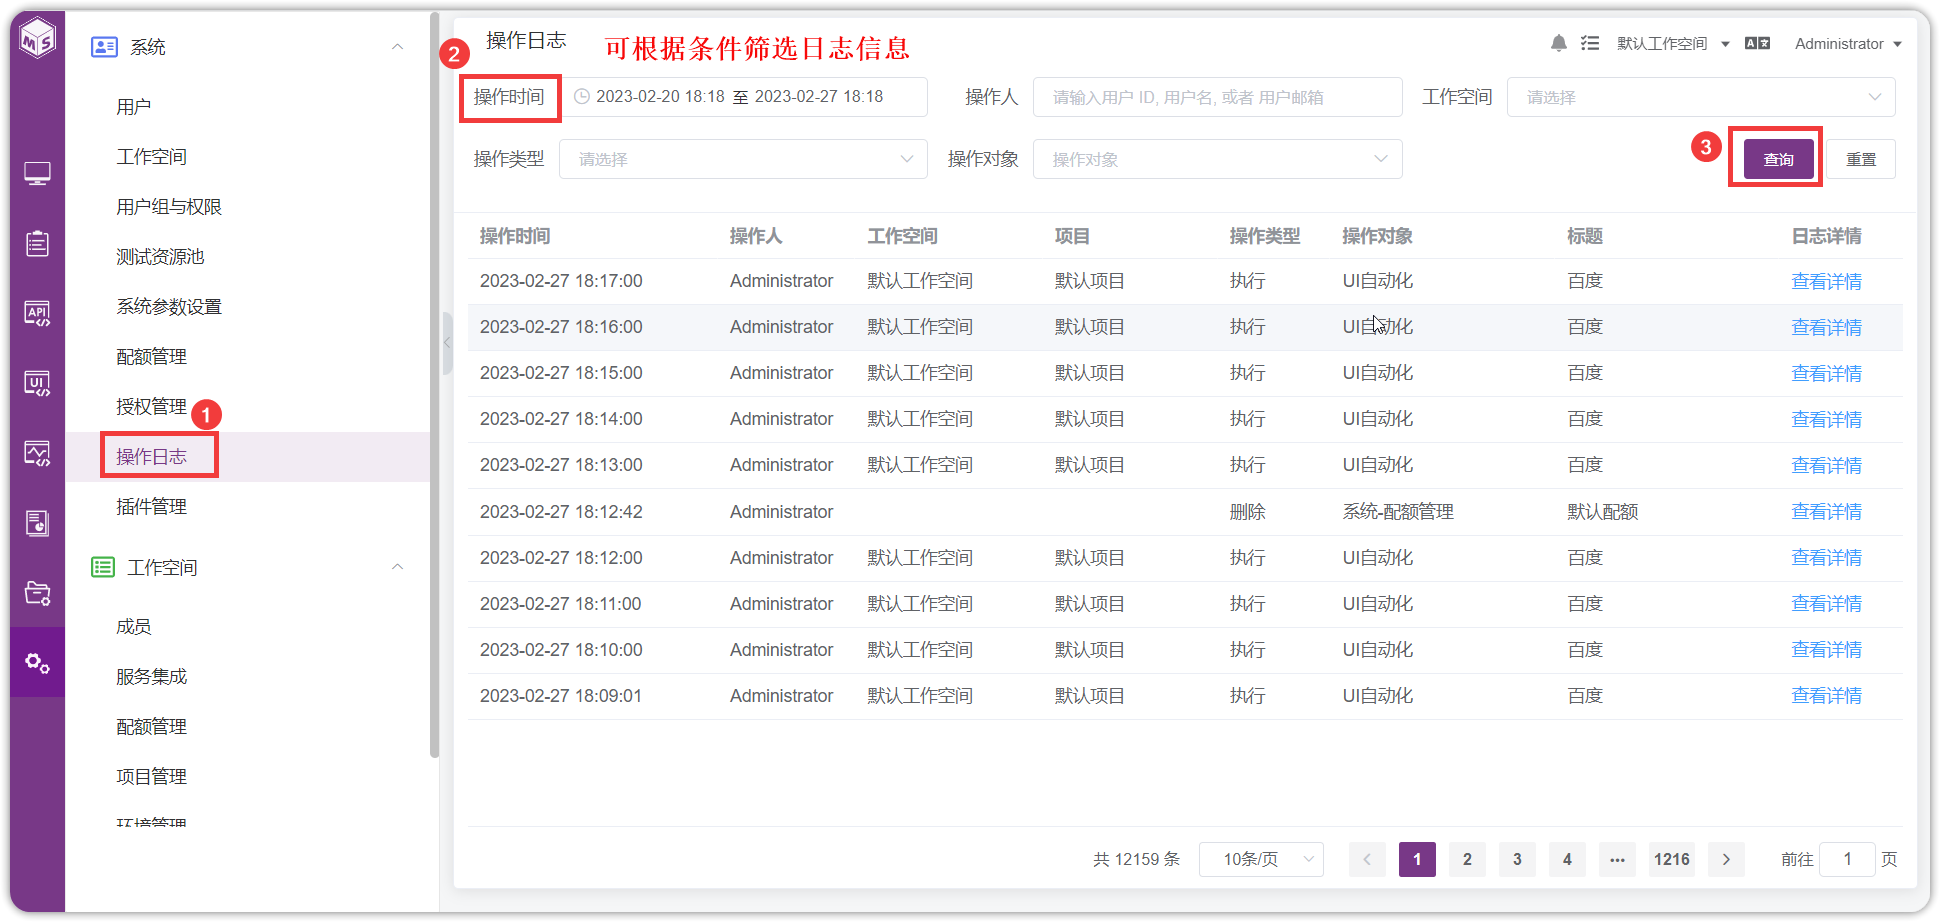The height and width of the screenshot is (922, 1940).
Task: Click the MeterSphere logo icon
Action: point(38,39)
